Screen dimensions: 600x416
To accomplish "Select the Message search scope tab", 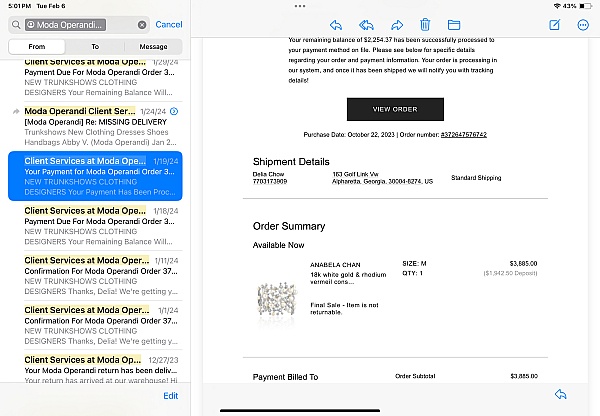I will click(153, 47).
